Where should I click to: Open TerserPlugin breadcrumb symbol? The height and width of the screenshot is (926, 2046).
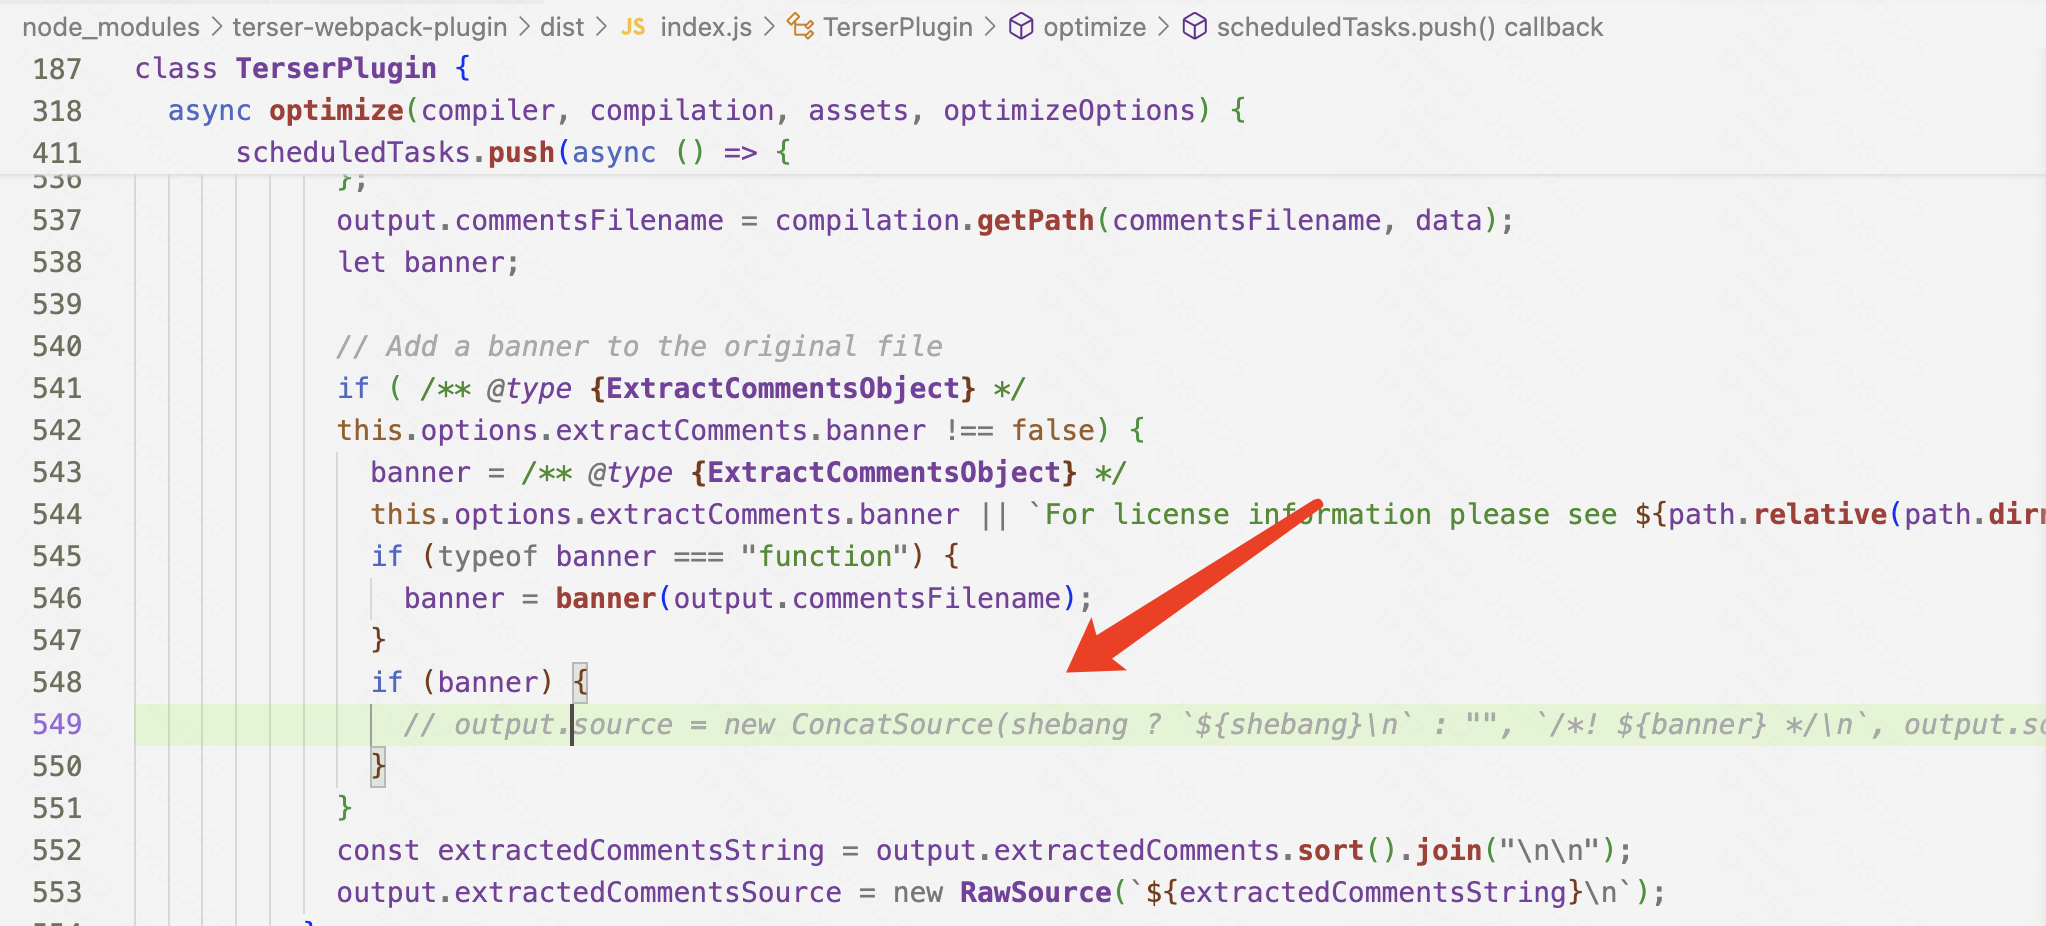click(898, 27)
